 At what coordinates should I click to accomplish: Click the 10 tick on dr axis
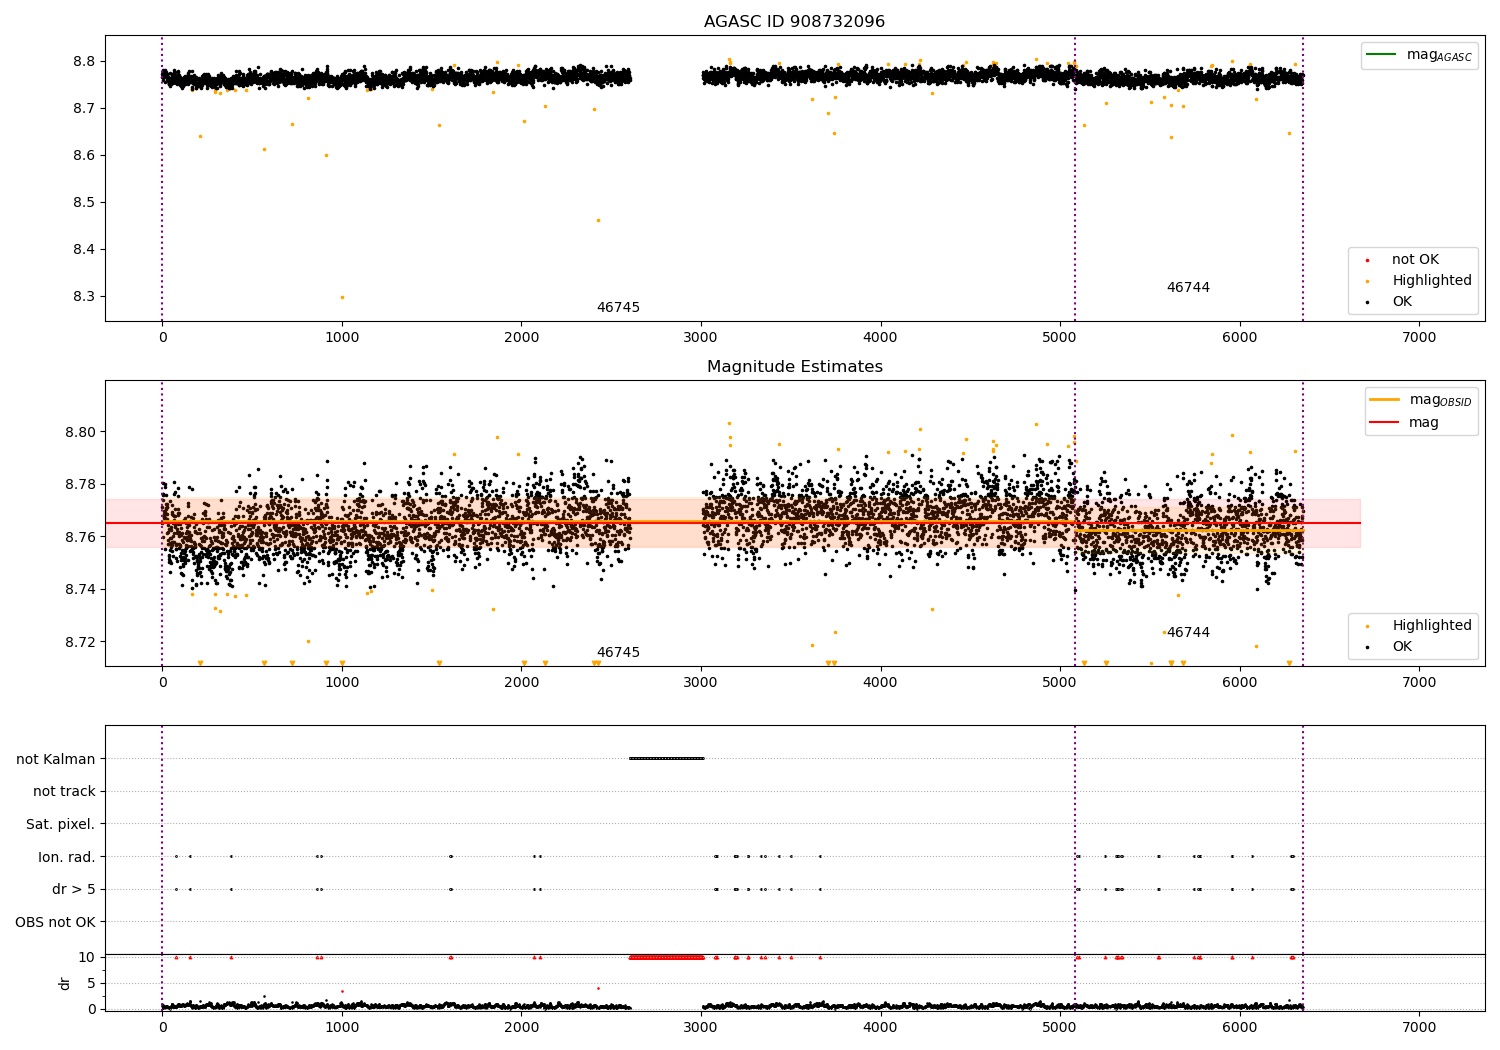click(x=87, y=958)
